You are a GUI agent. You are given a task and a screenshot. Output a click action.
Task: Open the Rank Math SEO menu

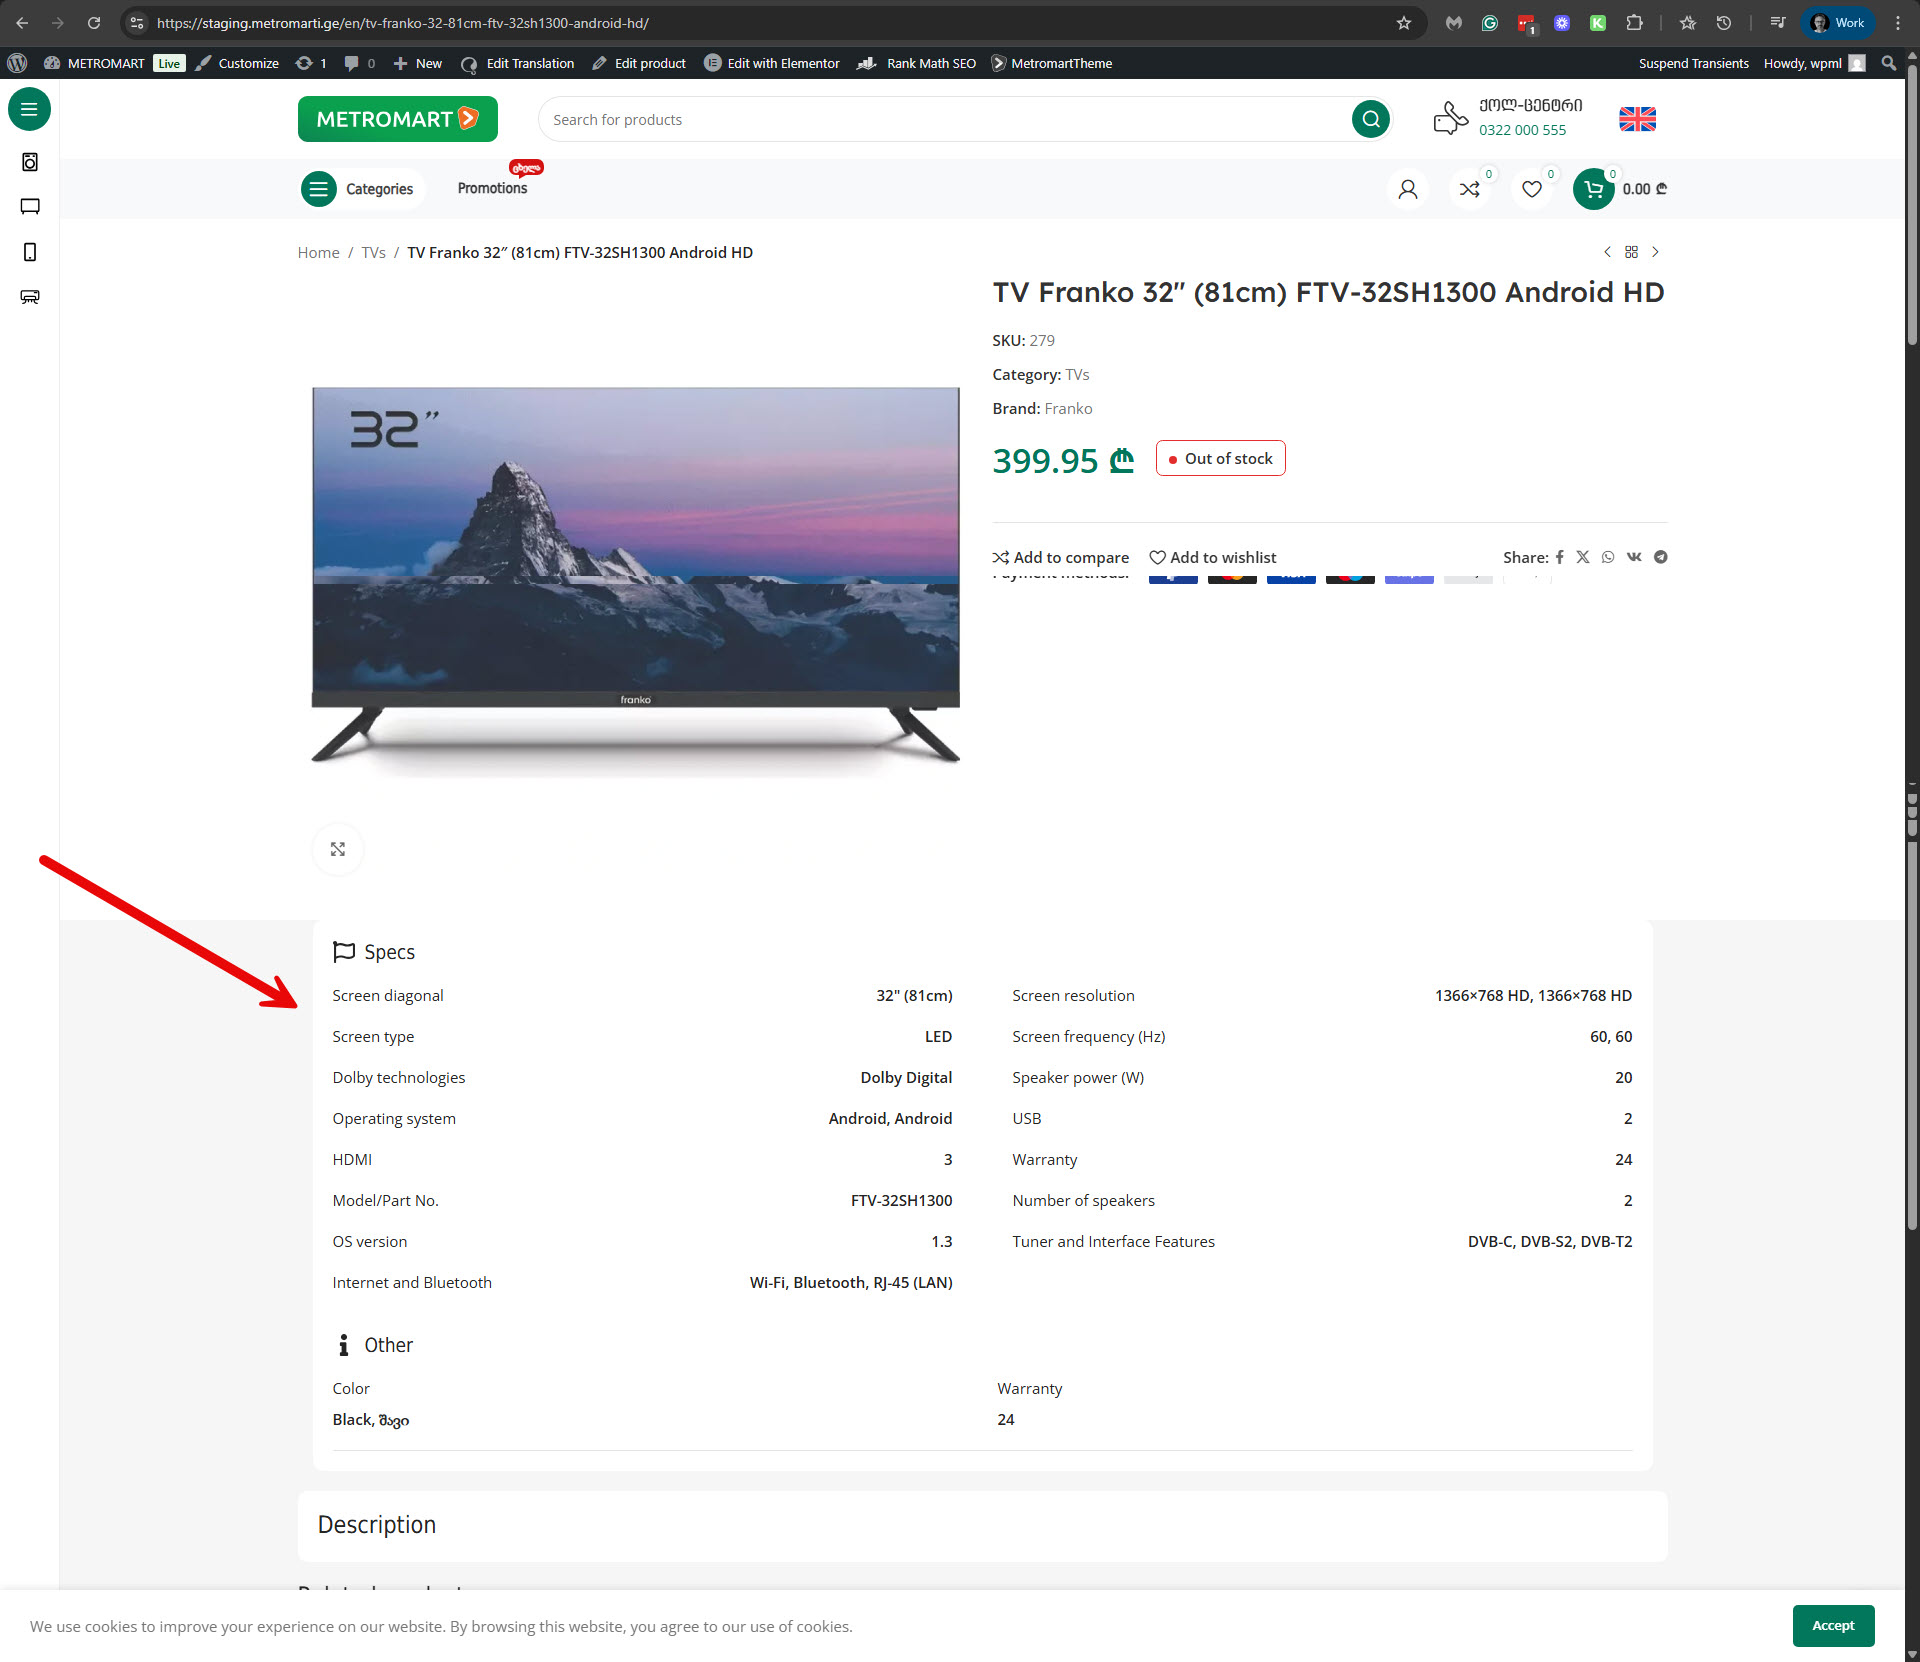click(x=917, y=63)
